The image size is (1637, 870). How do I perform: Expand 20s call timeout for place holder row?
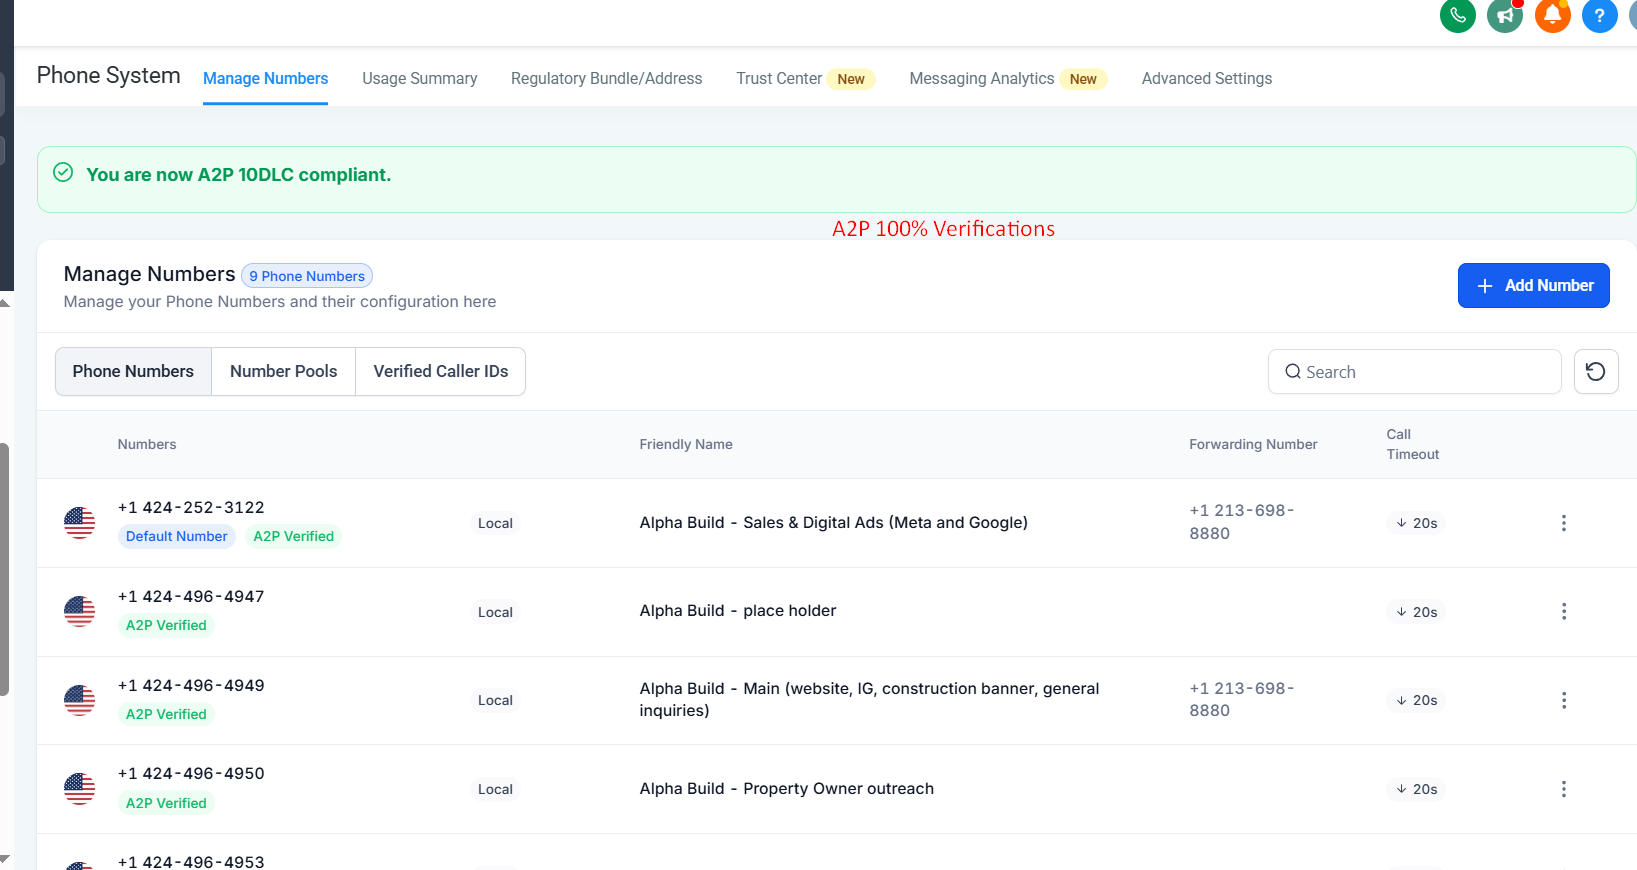[x=1416, y=612]
